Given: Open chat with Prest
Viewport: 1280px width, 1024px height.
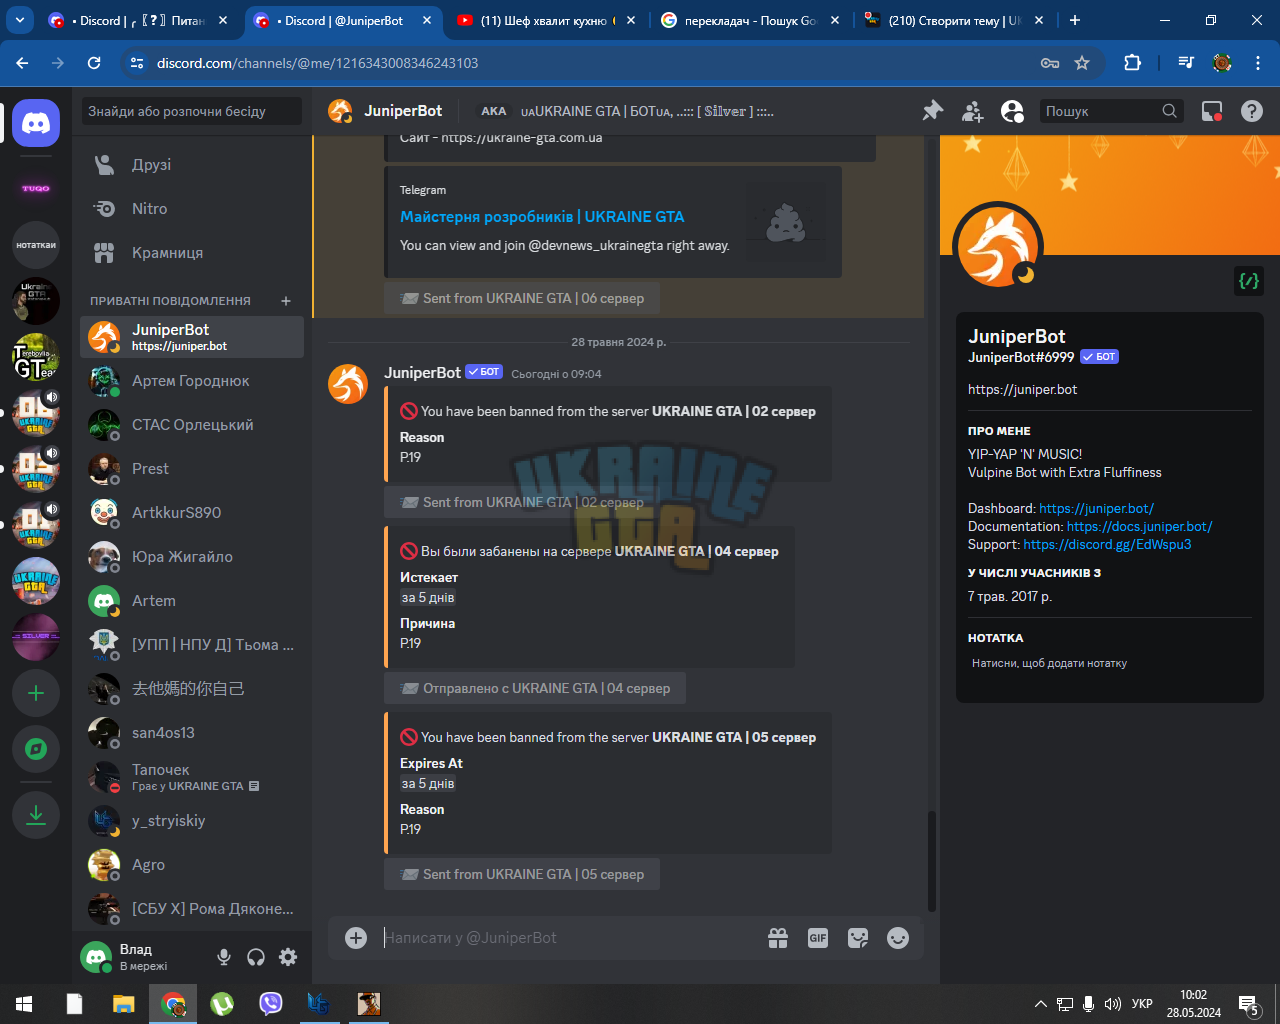Looking at the screenshot, I should tap(192, 469).
